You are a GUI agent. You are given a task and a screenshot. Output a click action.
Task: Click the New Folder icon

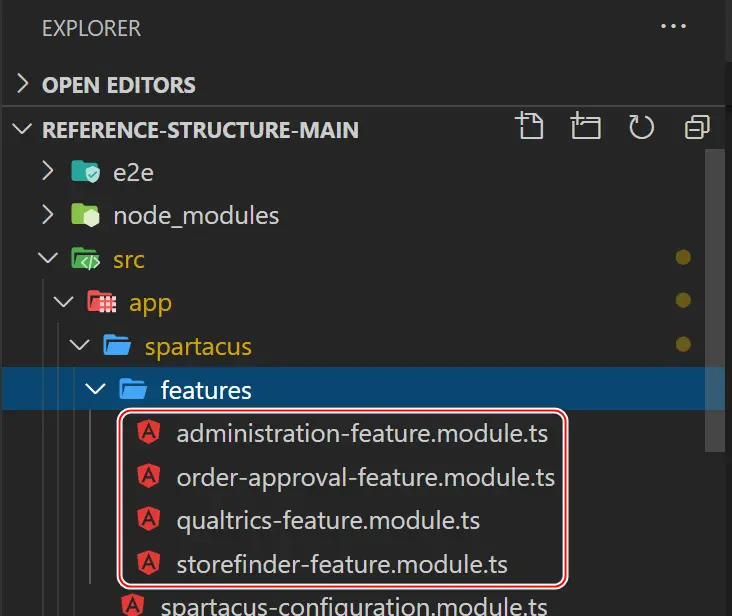tap(585, 127)
